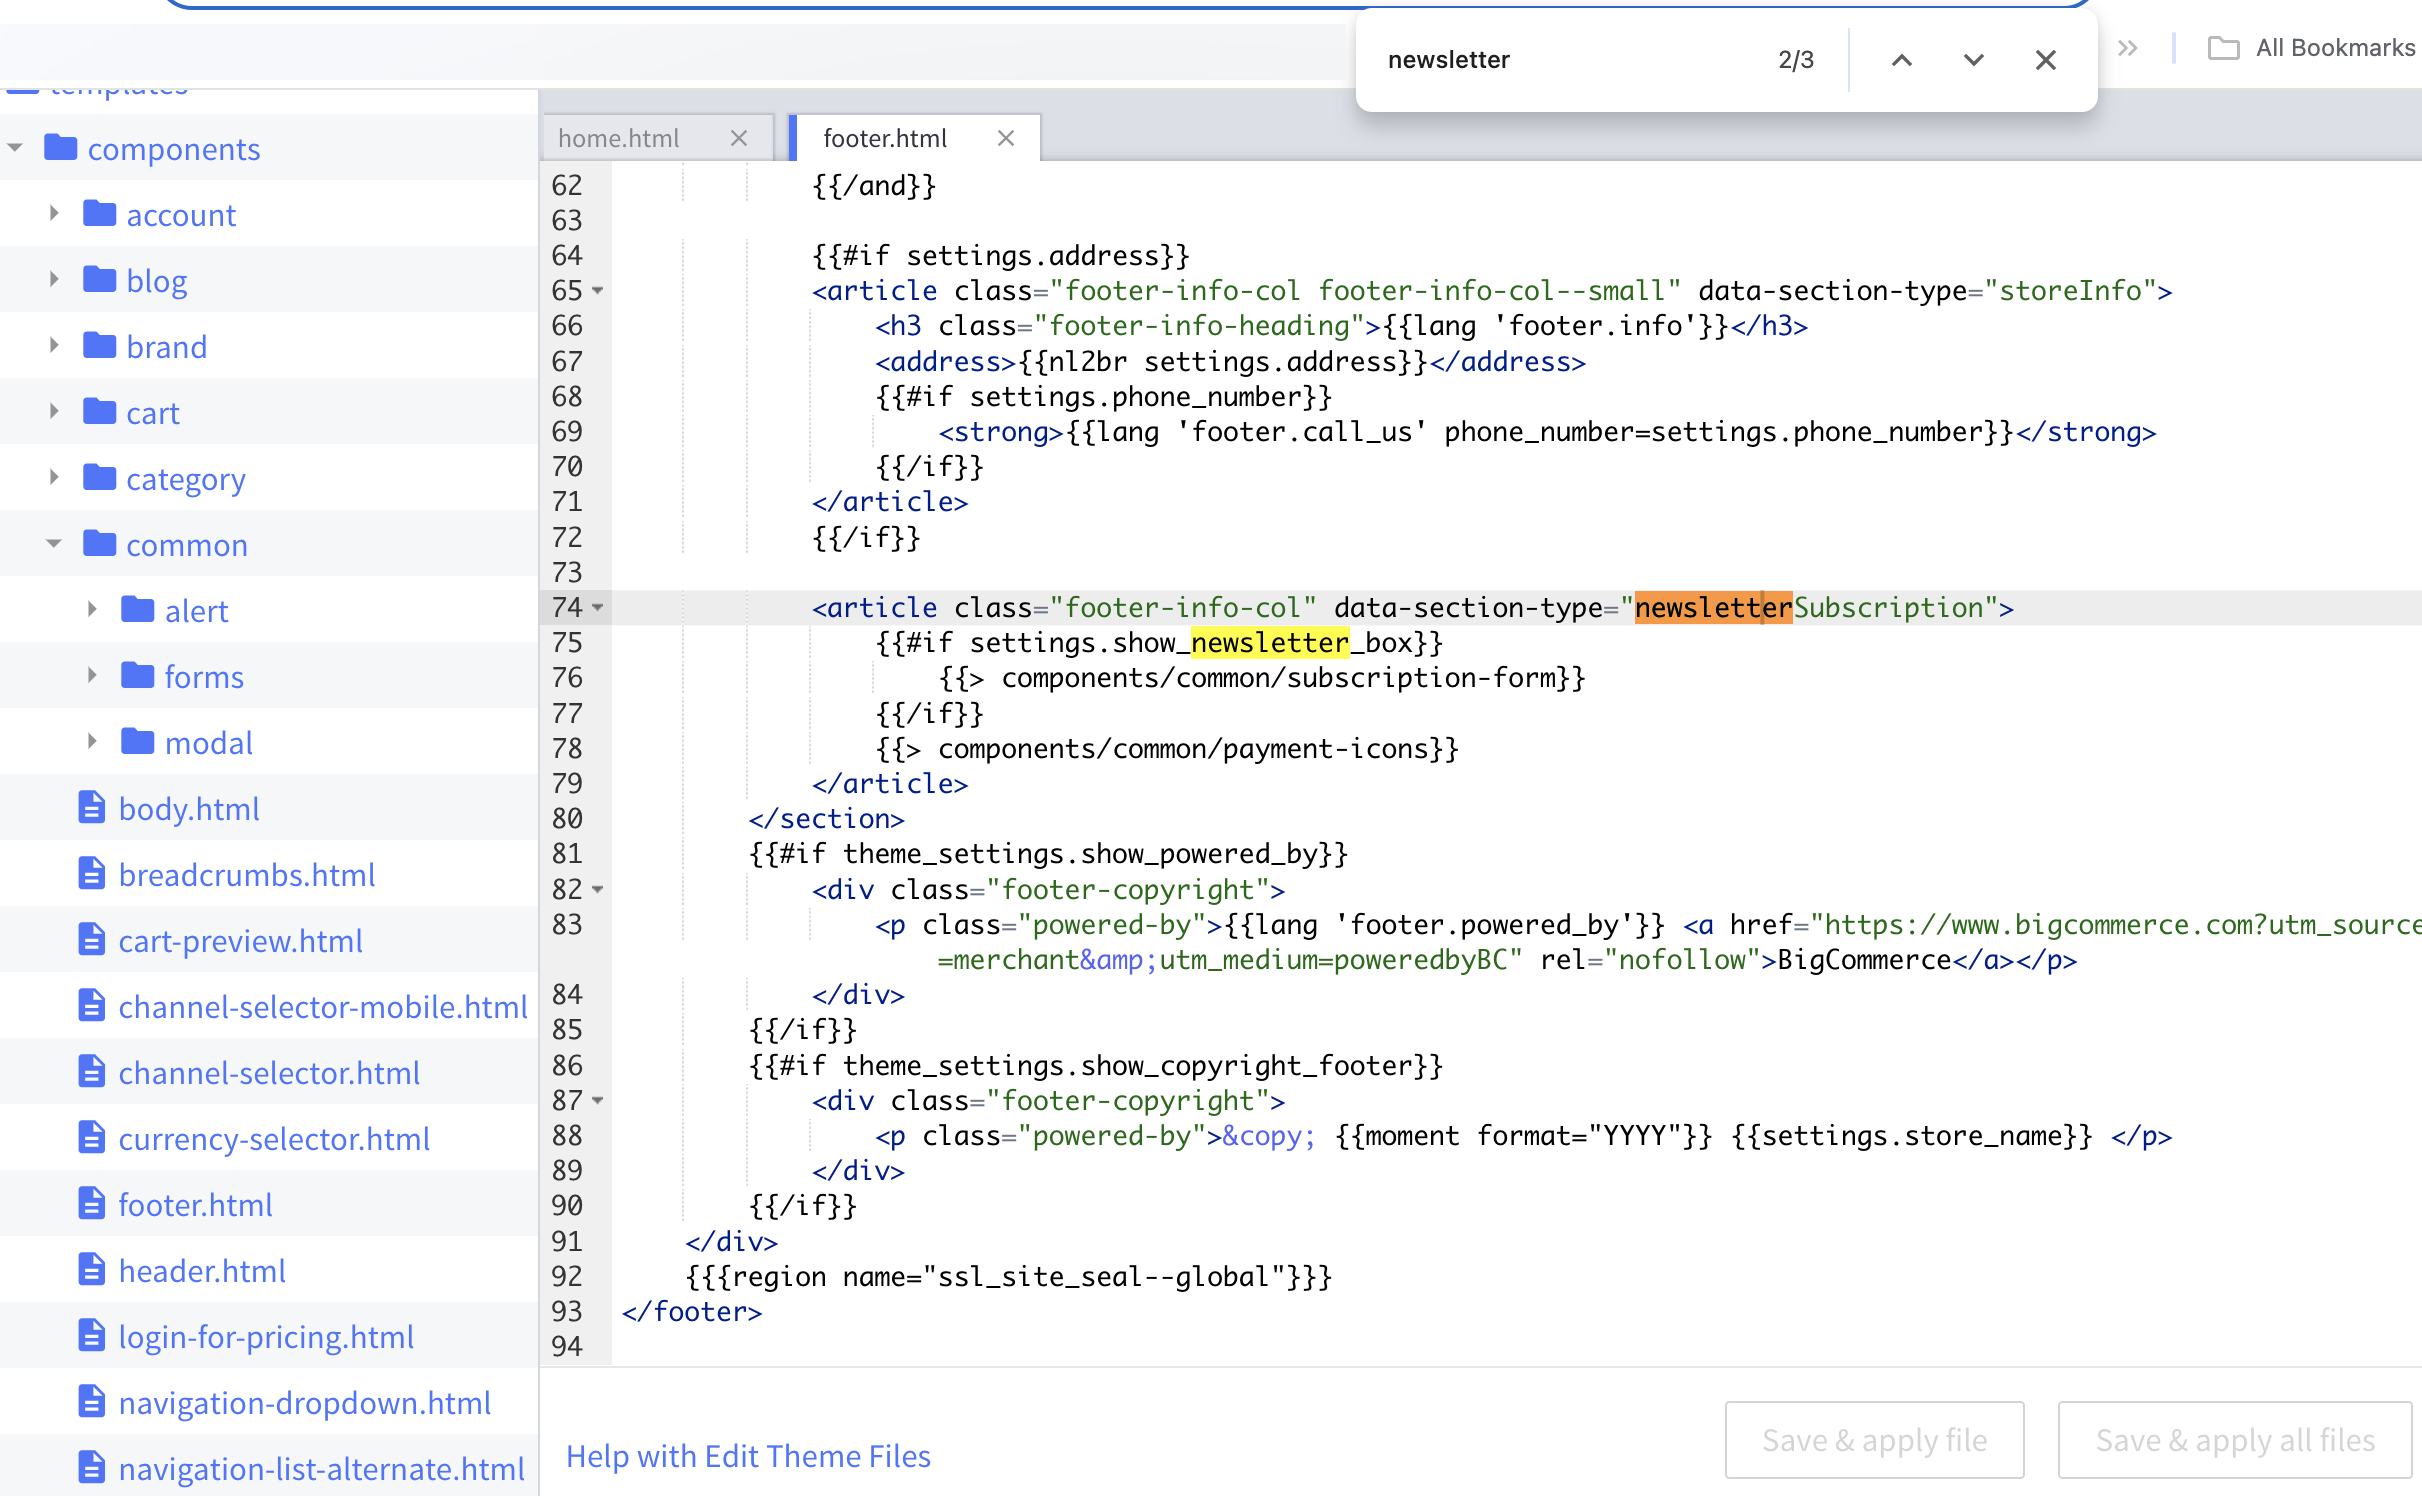Click the bookmarks panel icon

pos(2221,50)
